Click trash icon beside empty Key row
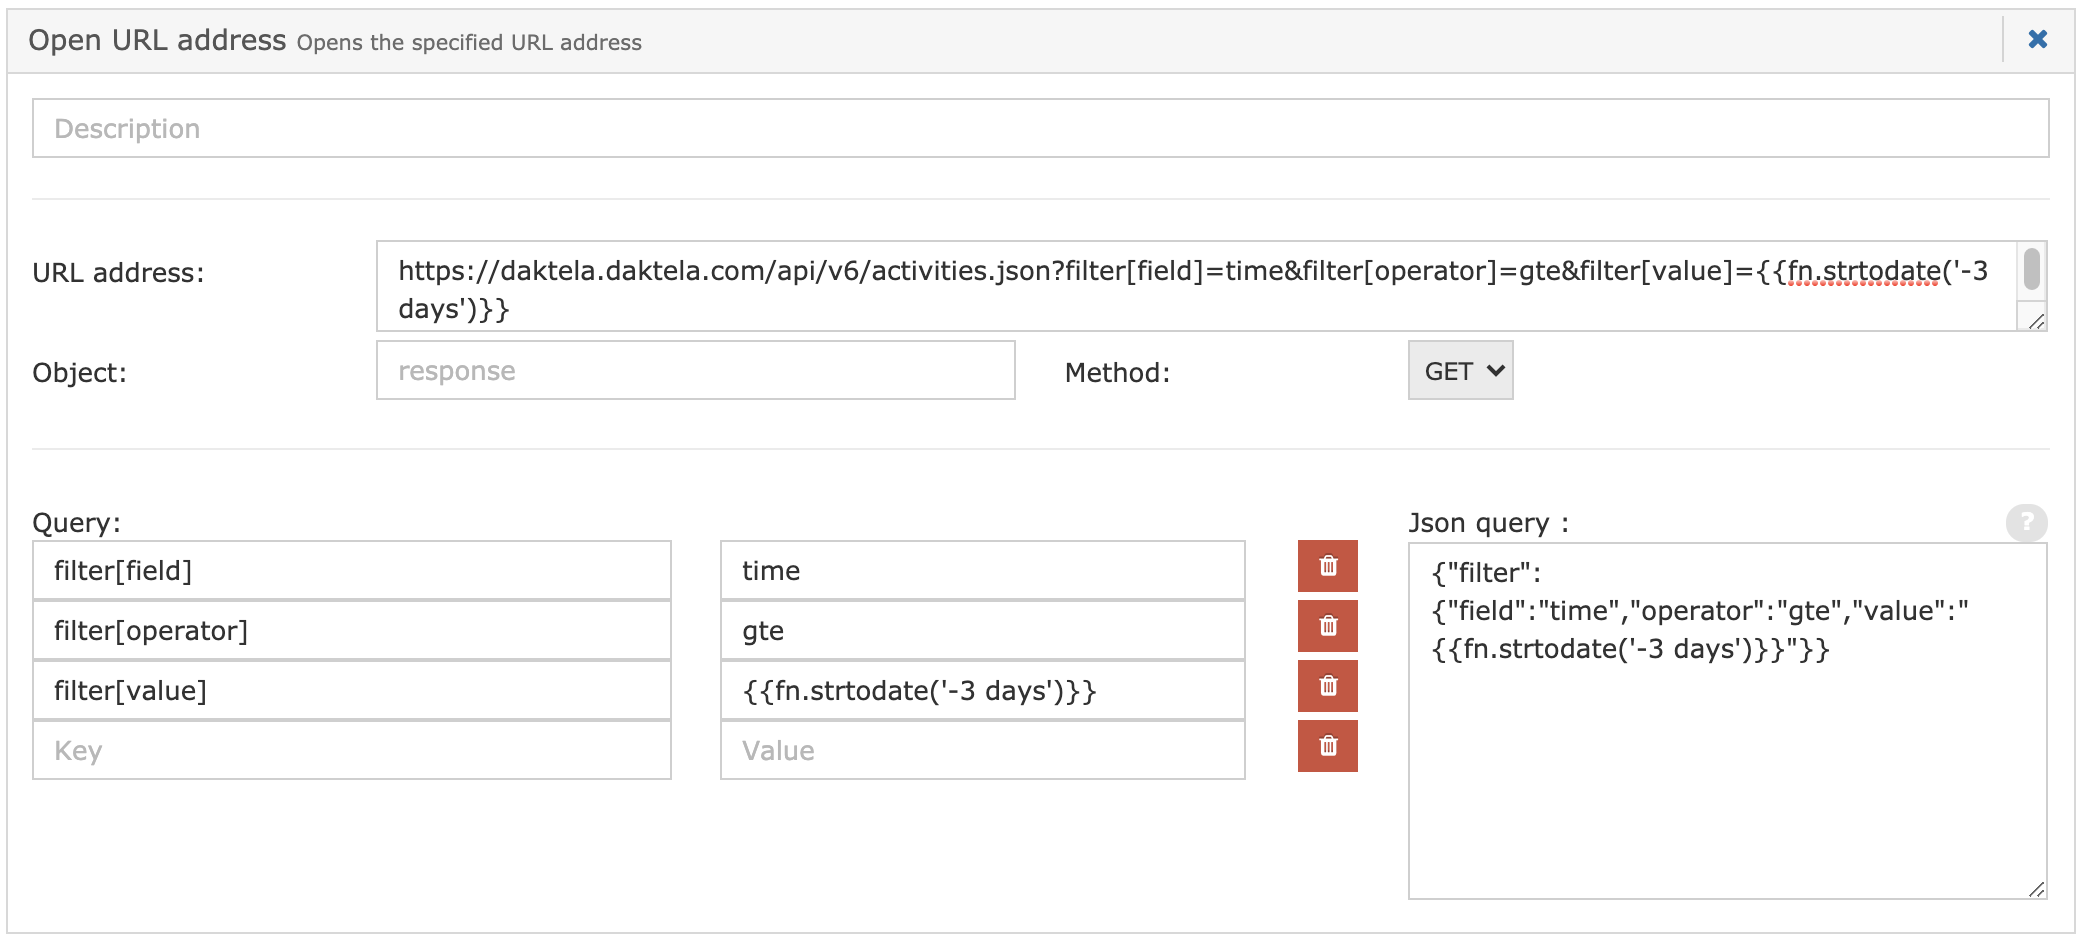 1327,746
